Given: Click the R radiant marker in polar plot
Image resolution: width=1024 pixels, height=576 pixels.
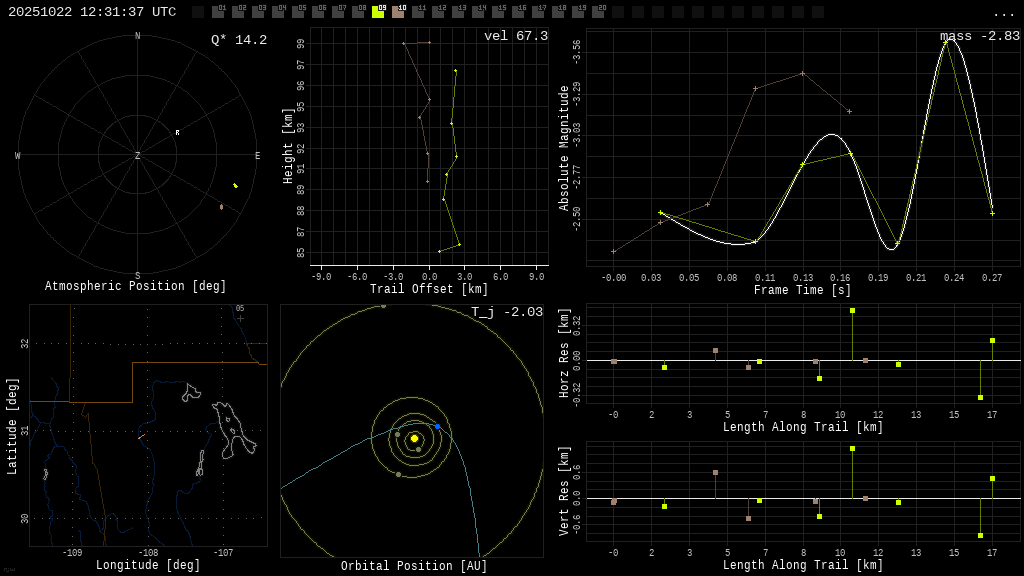Looking at the screenshot, I should pyautogui.click(x=178, y=132).
